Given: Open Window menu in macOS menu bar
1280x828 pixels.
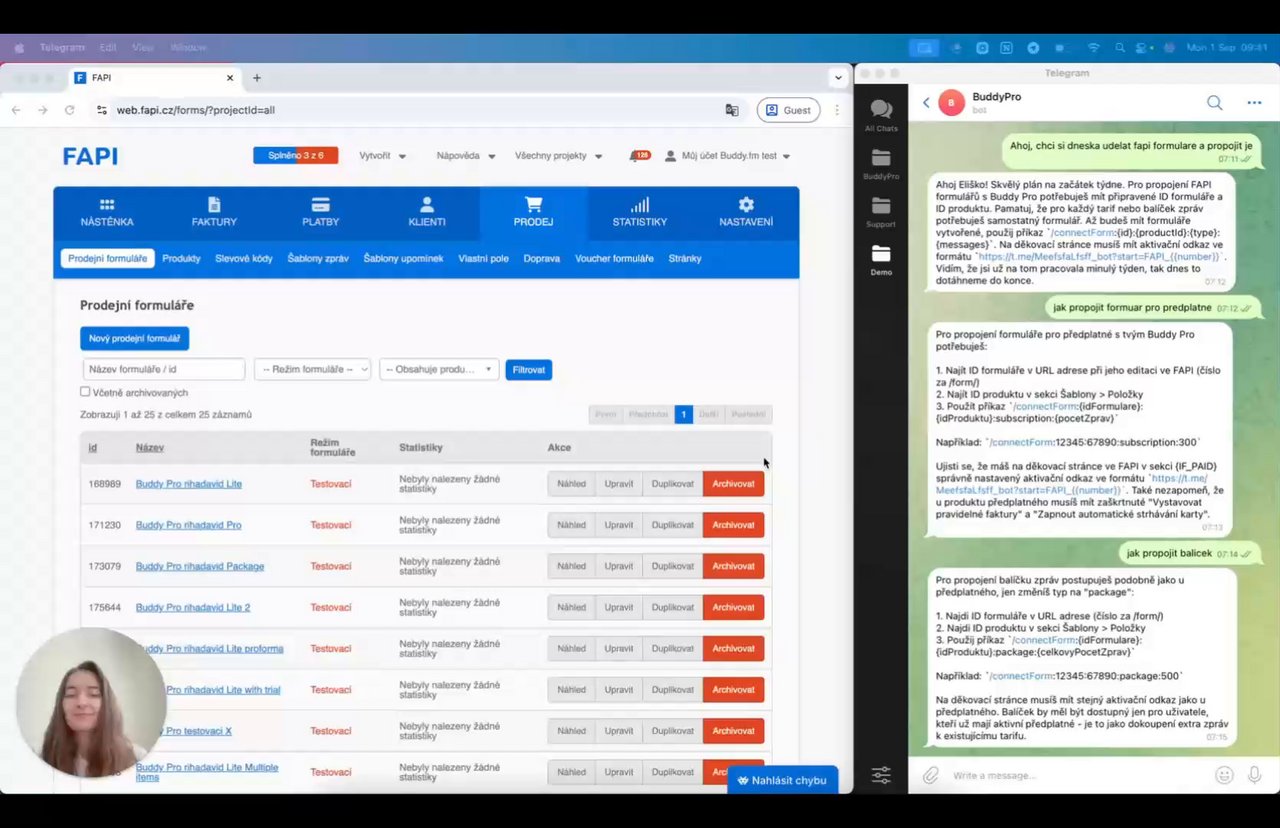Looking at the screenshot, I should click(x=189, y=47).
